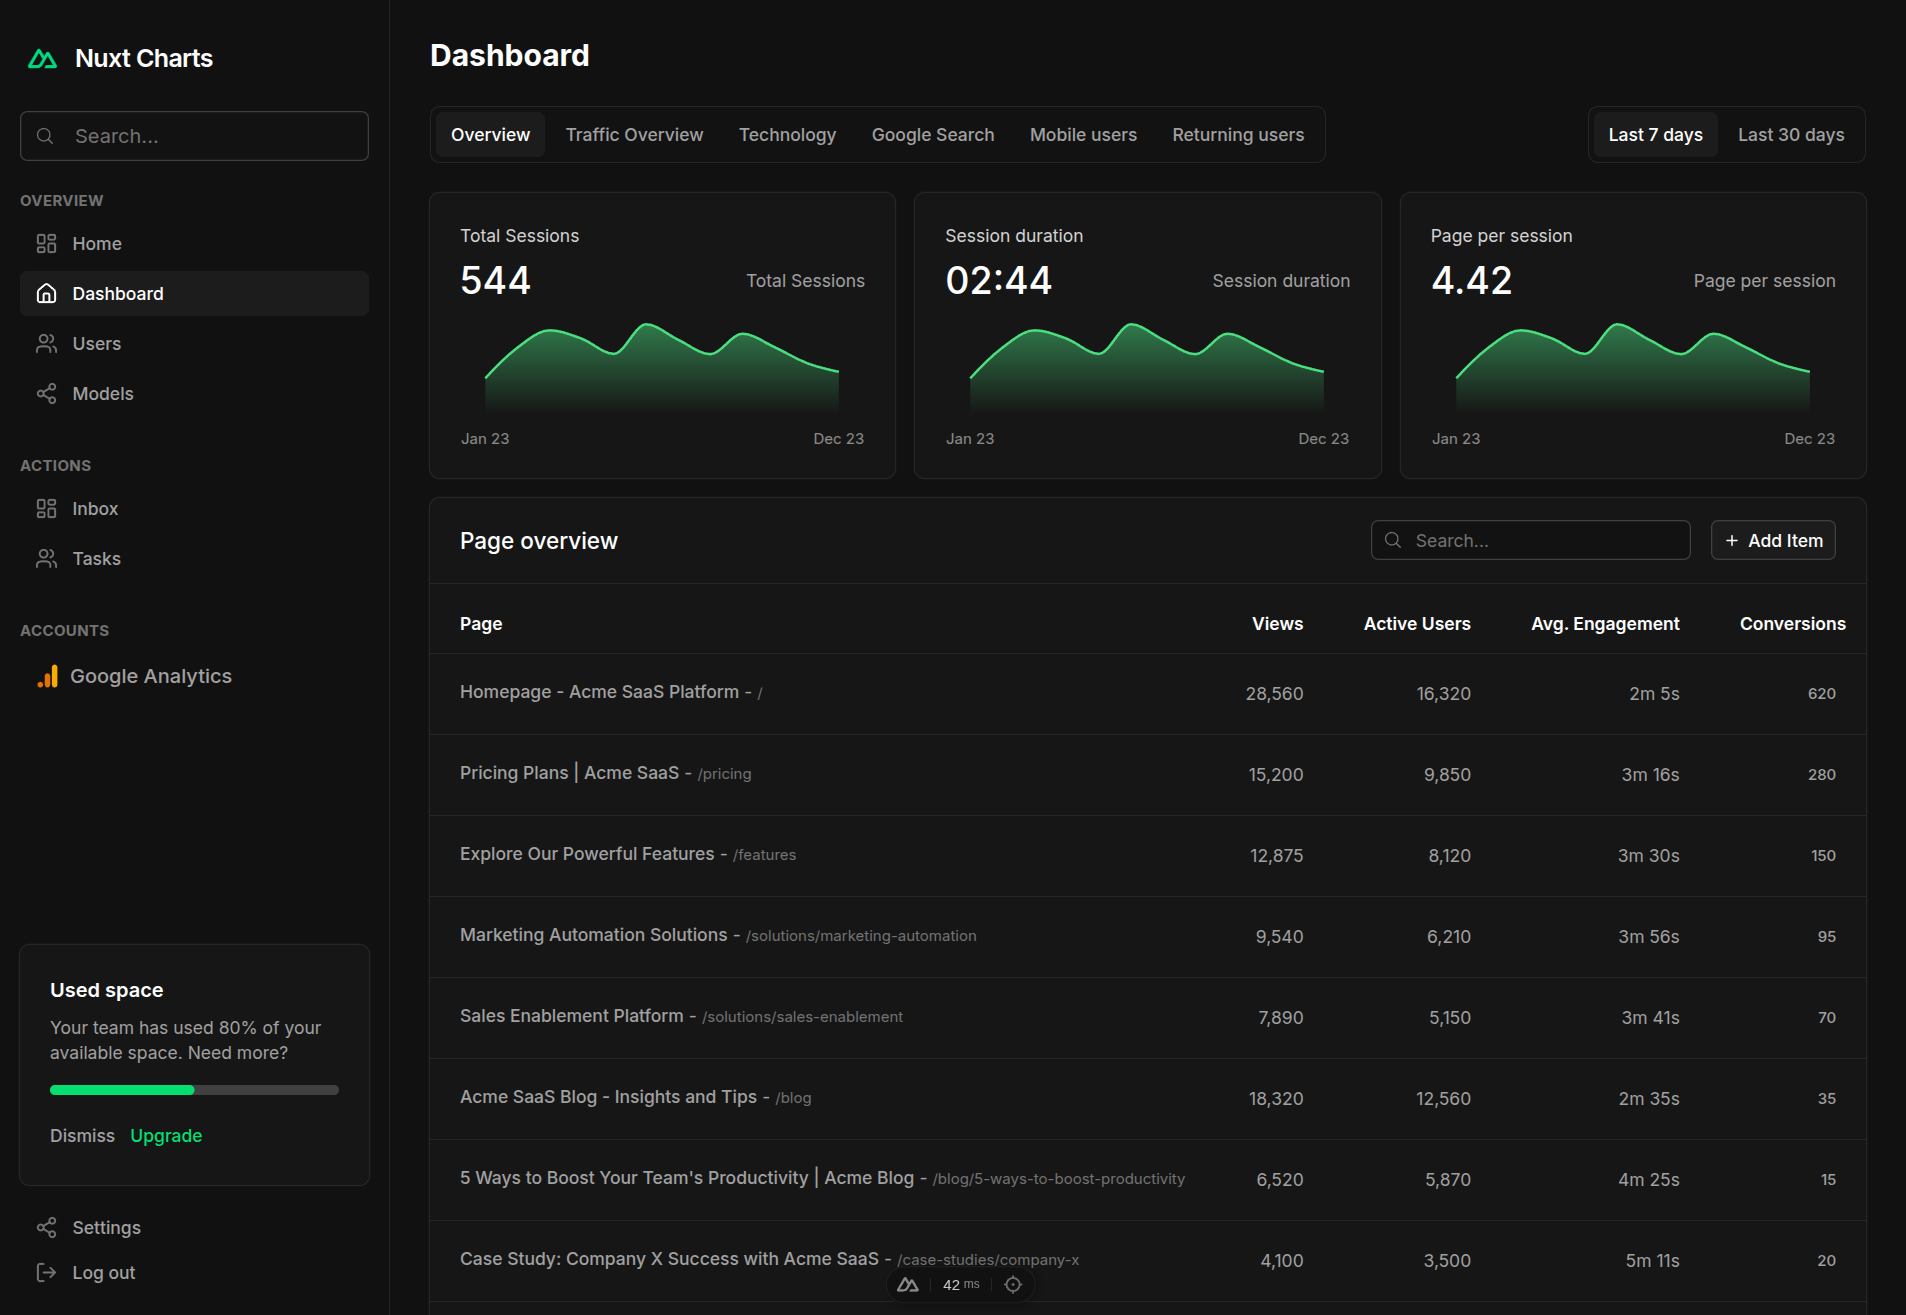Open the Tasks sidebar link
The height and width of the screenshot is (1315, 1906).
point(194,559)
